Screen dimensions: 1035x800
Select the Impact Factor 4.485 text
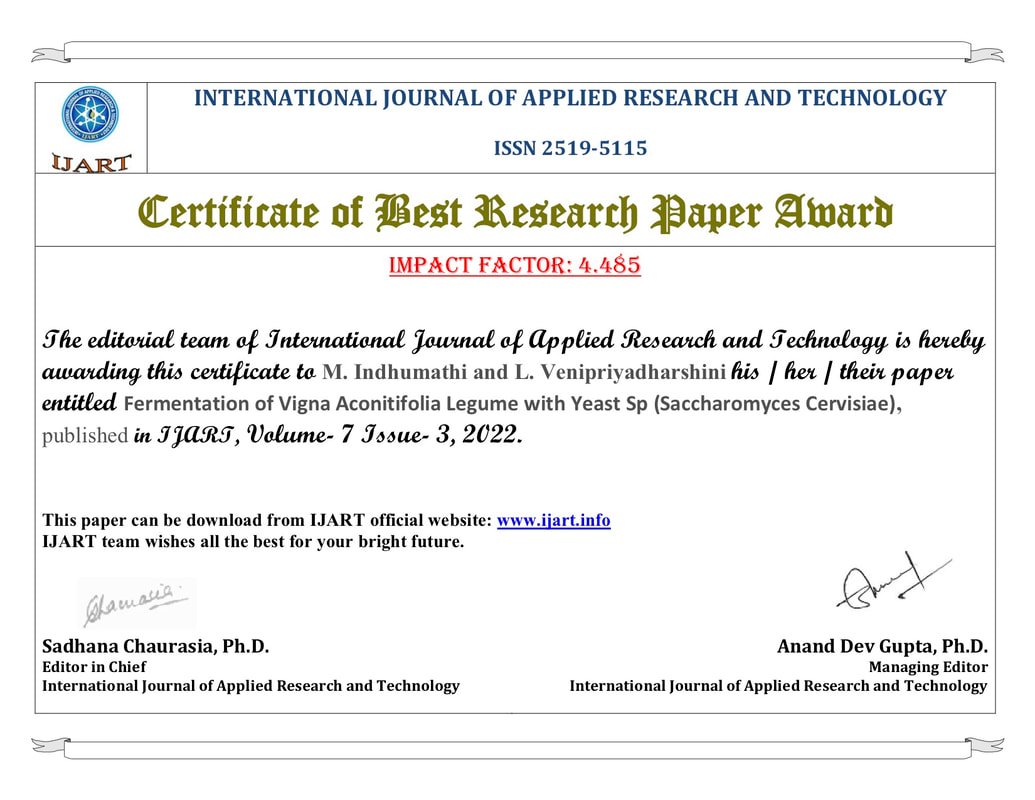point(515,265)
